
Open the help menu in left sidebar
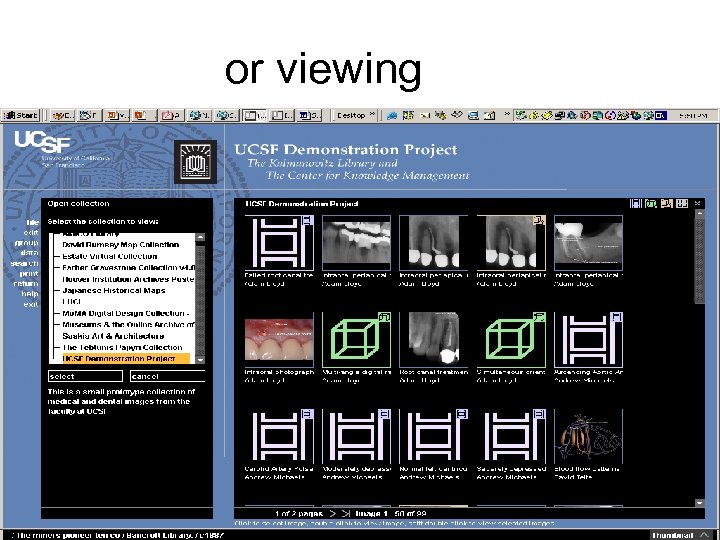click(30, 294)
